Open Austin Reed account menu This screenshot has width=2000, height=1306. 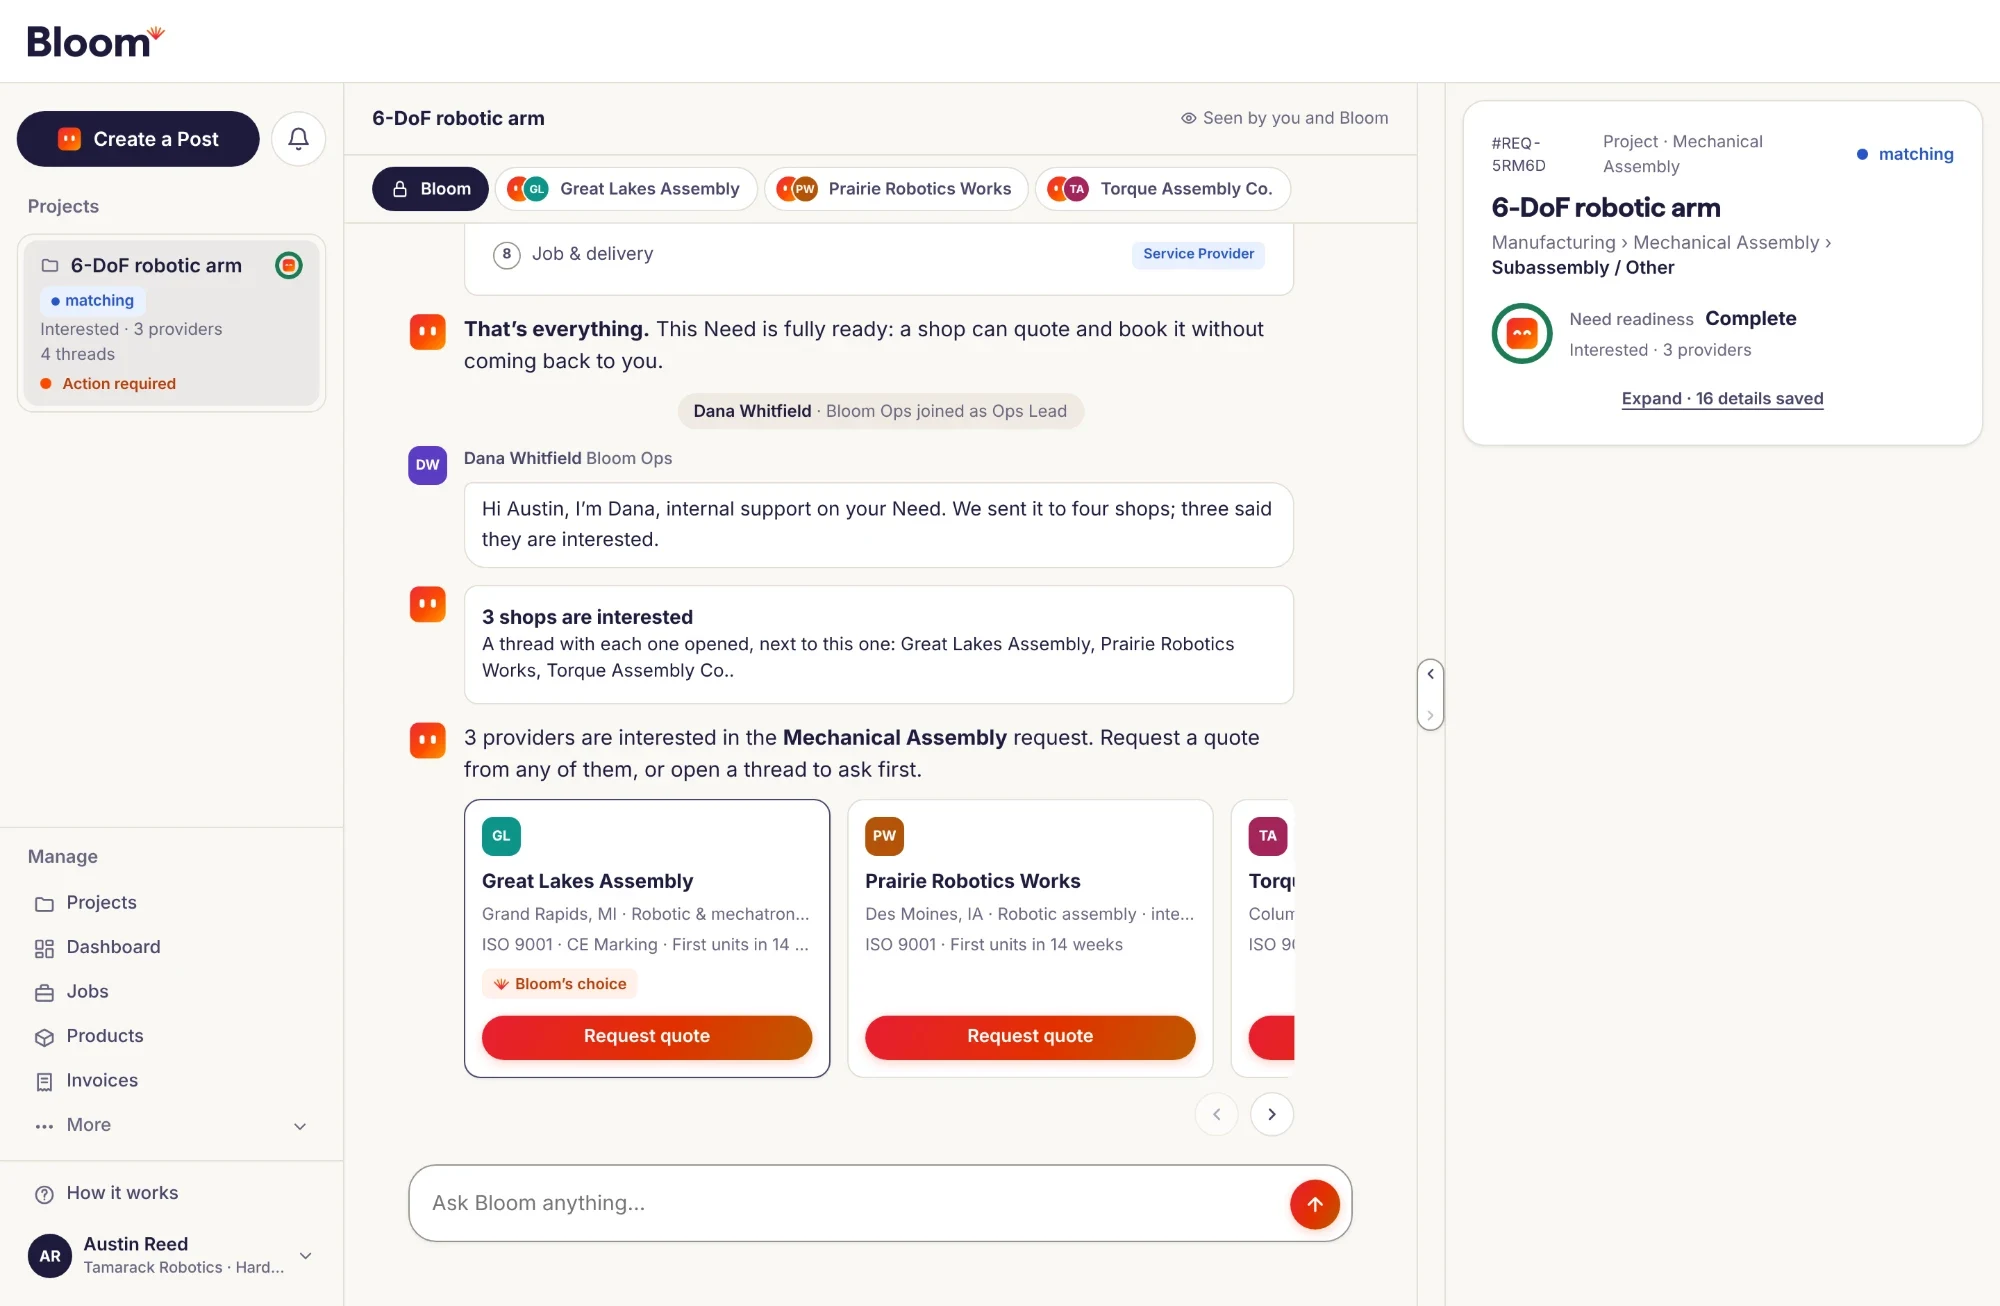coord(172,1255)
